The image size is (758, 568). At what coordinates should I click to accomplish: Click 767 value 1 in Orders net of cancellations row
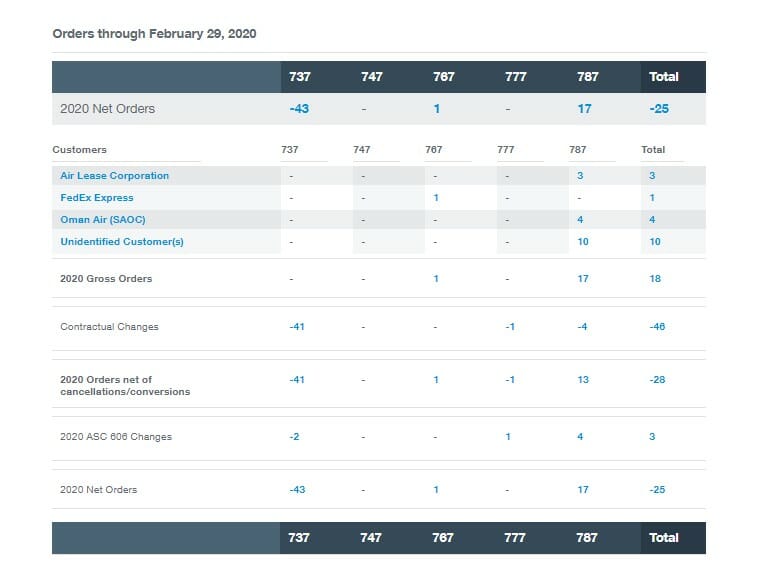coord(436,380)
